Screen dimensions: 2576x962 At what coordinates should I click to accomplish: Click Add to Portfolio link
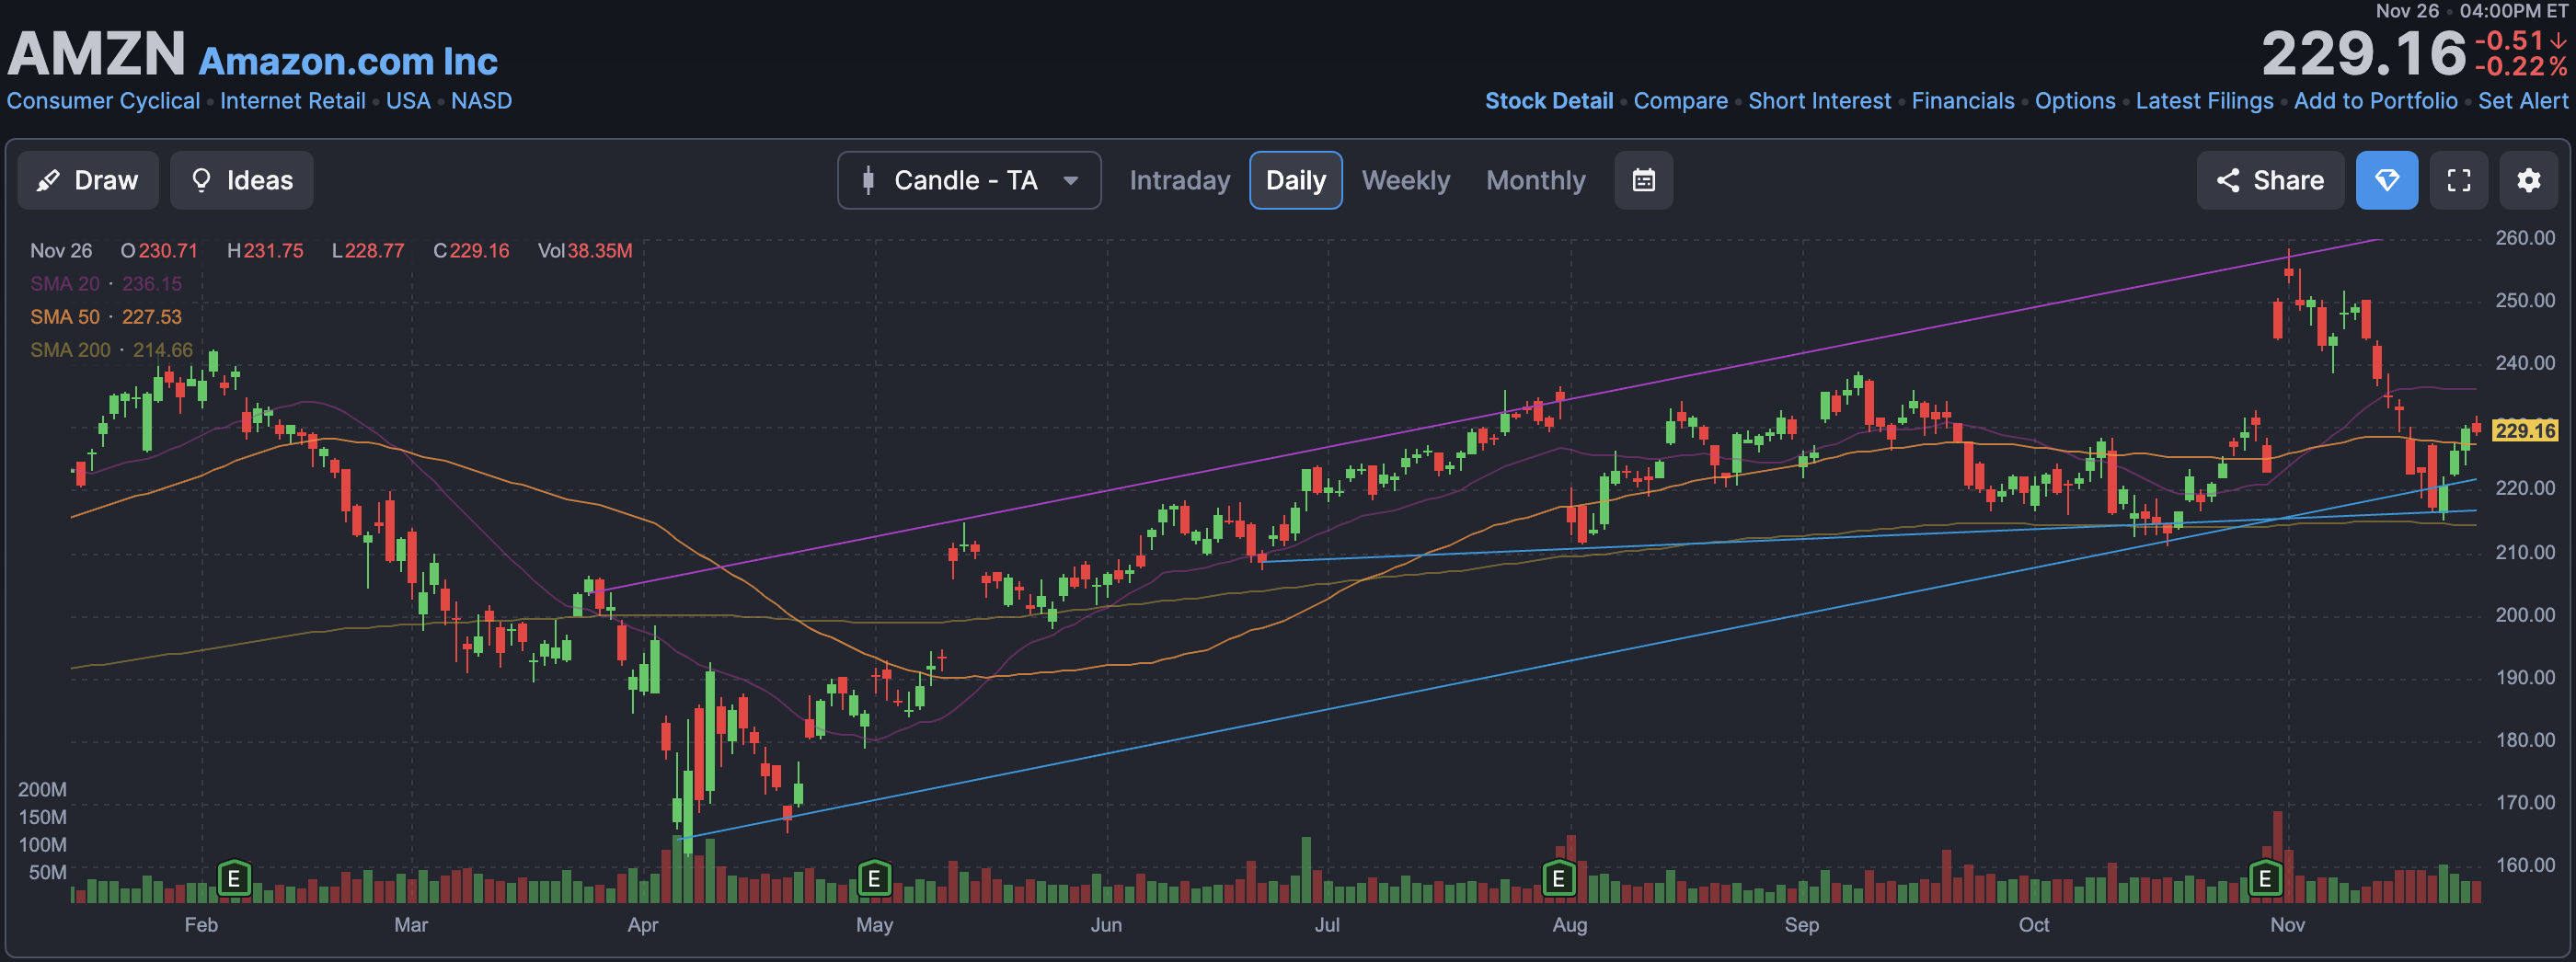pos(2375,101)
